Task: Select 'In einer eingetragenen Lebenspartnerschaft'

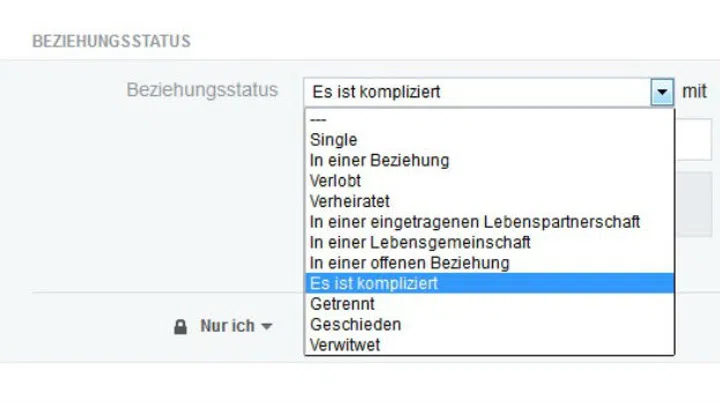Action: point(489,222)
